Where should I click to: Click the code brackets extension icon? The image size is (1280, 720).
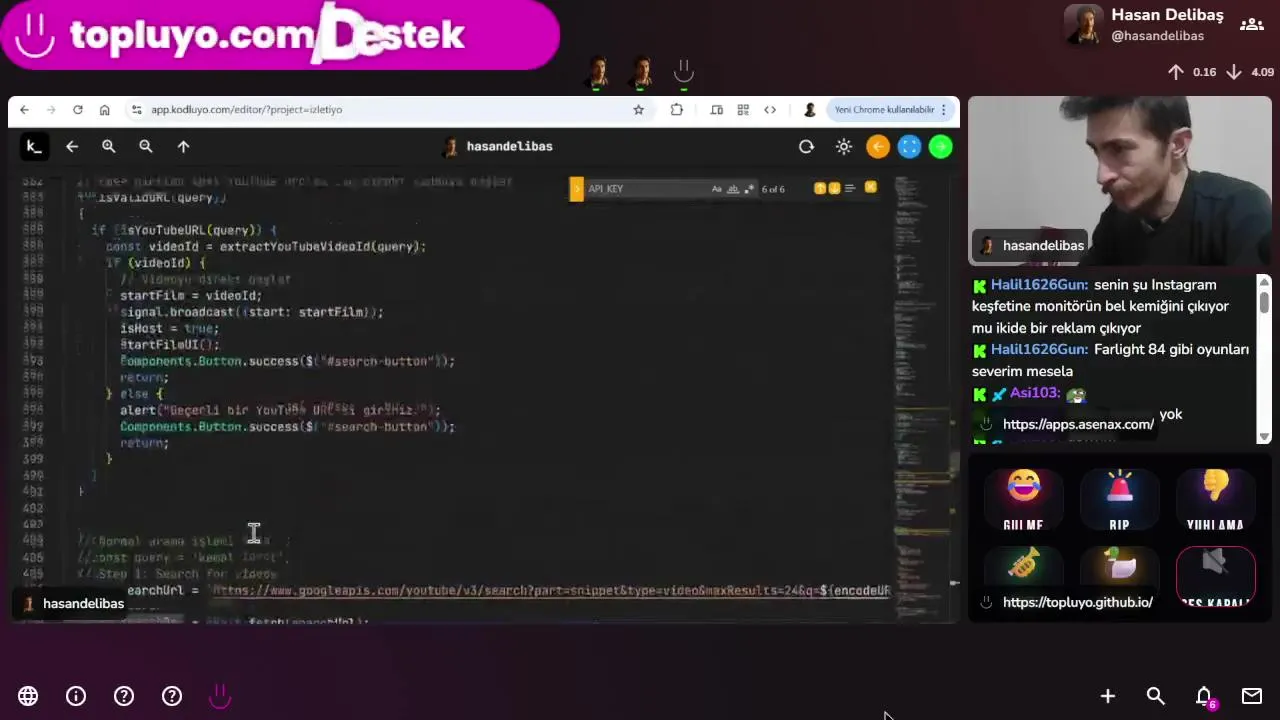pos(770,110)
